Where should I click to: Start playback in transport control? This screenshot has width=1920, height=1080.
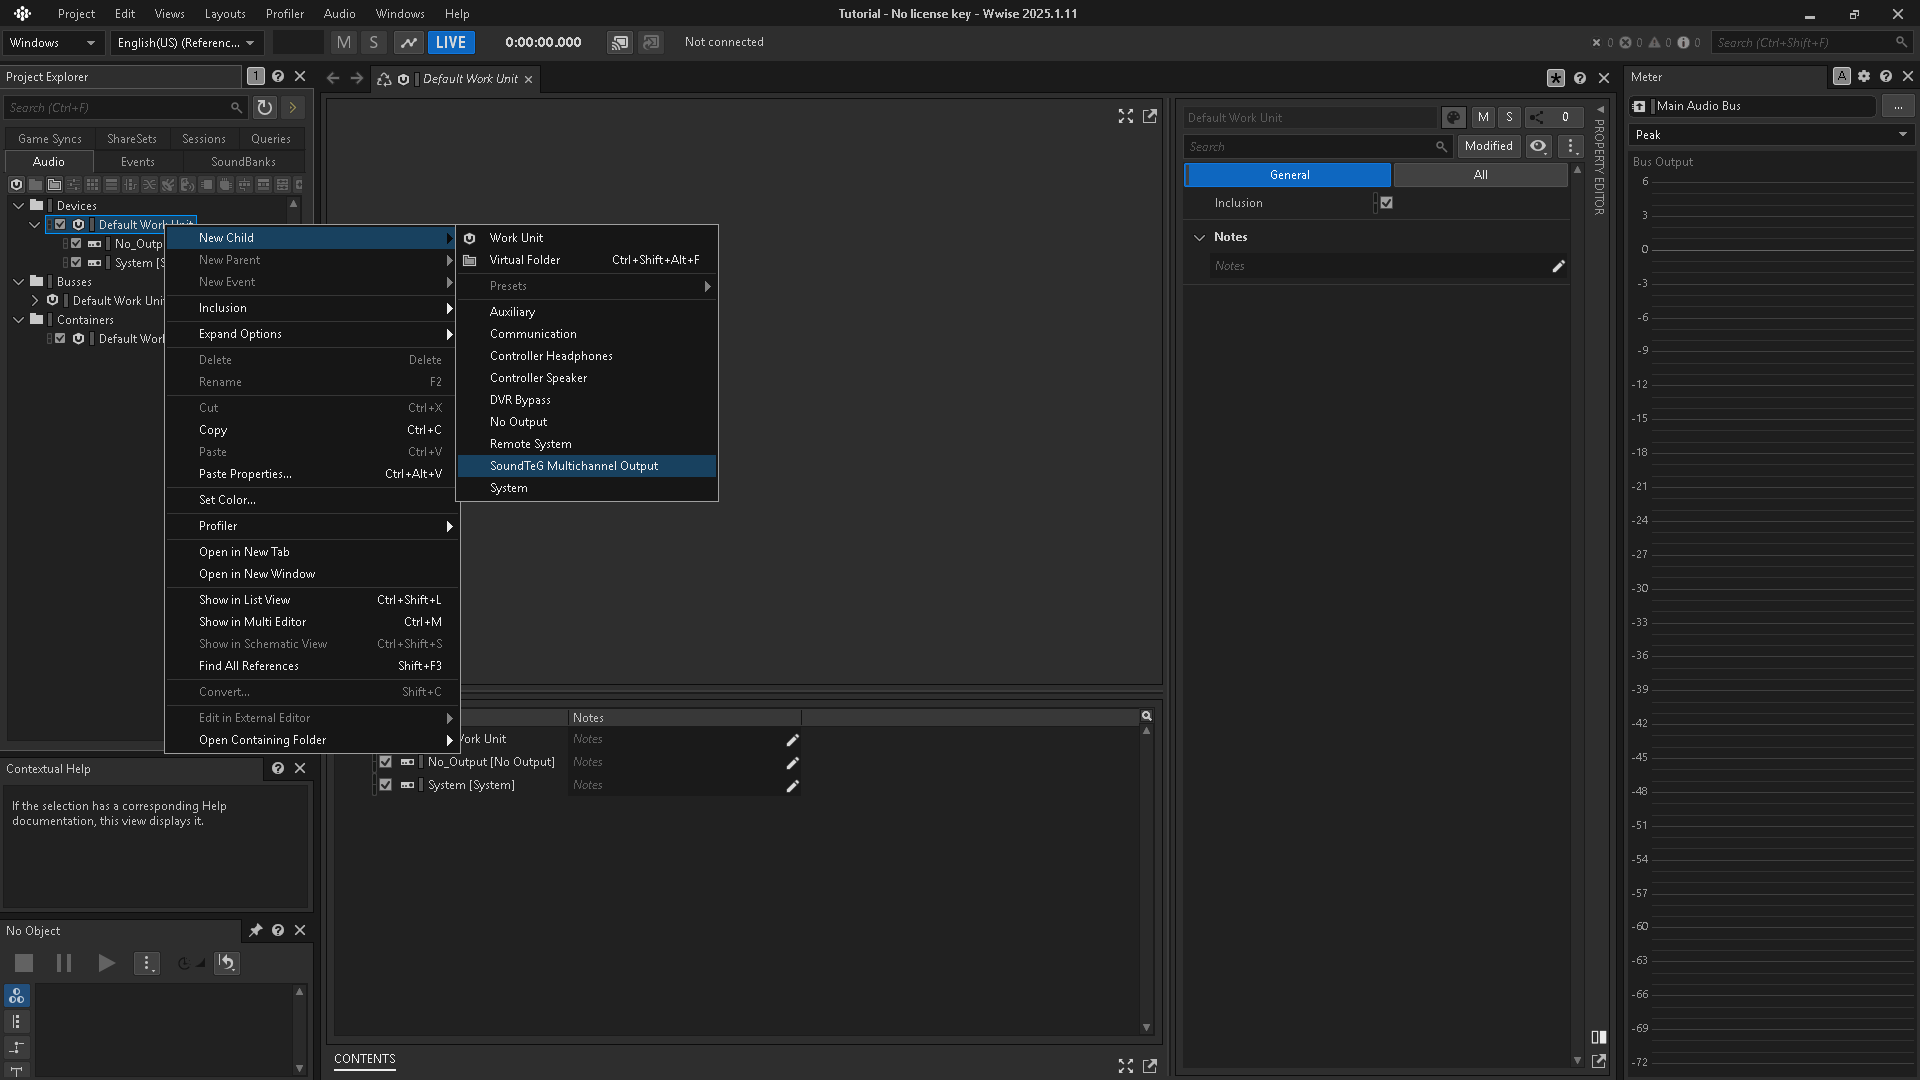106,963
